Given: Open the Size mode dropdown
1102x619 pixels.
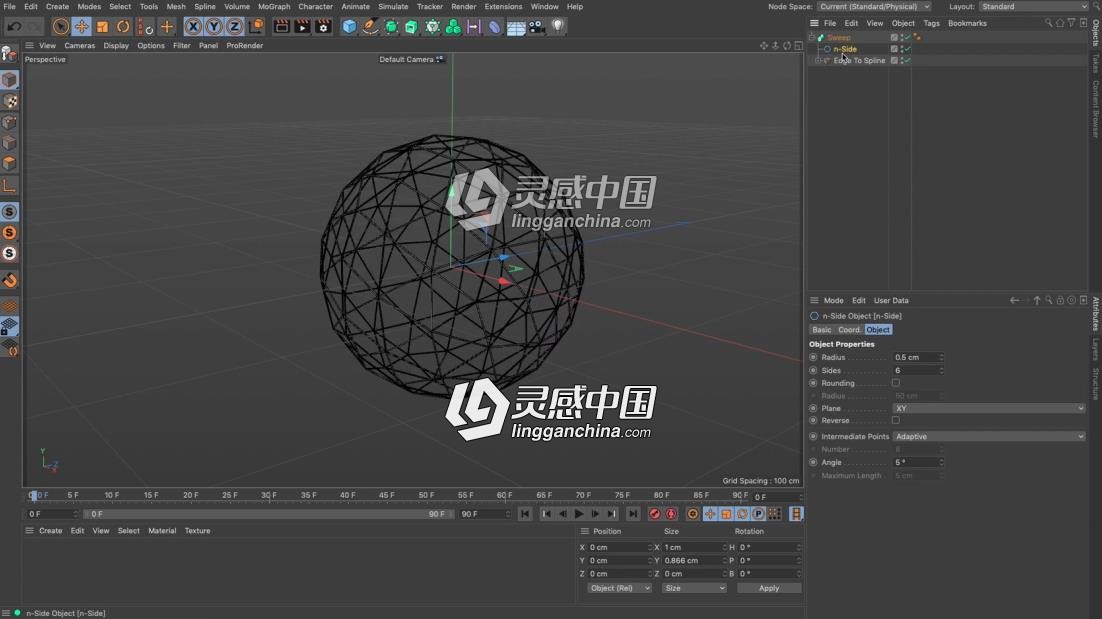Looking at the screenshot, I should pos(694,588).
